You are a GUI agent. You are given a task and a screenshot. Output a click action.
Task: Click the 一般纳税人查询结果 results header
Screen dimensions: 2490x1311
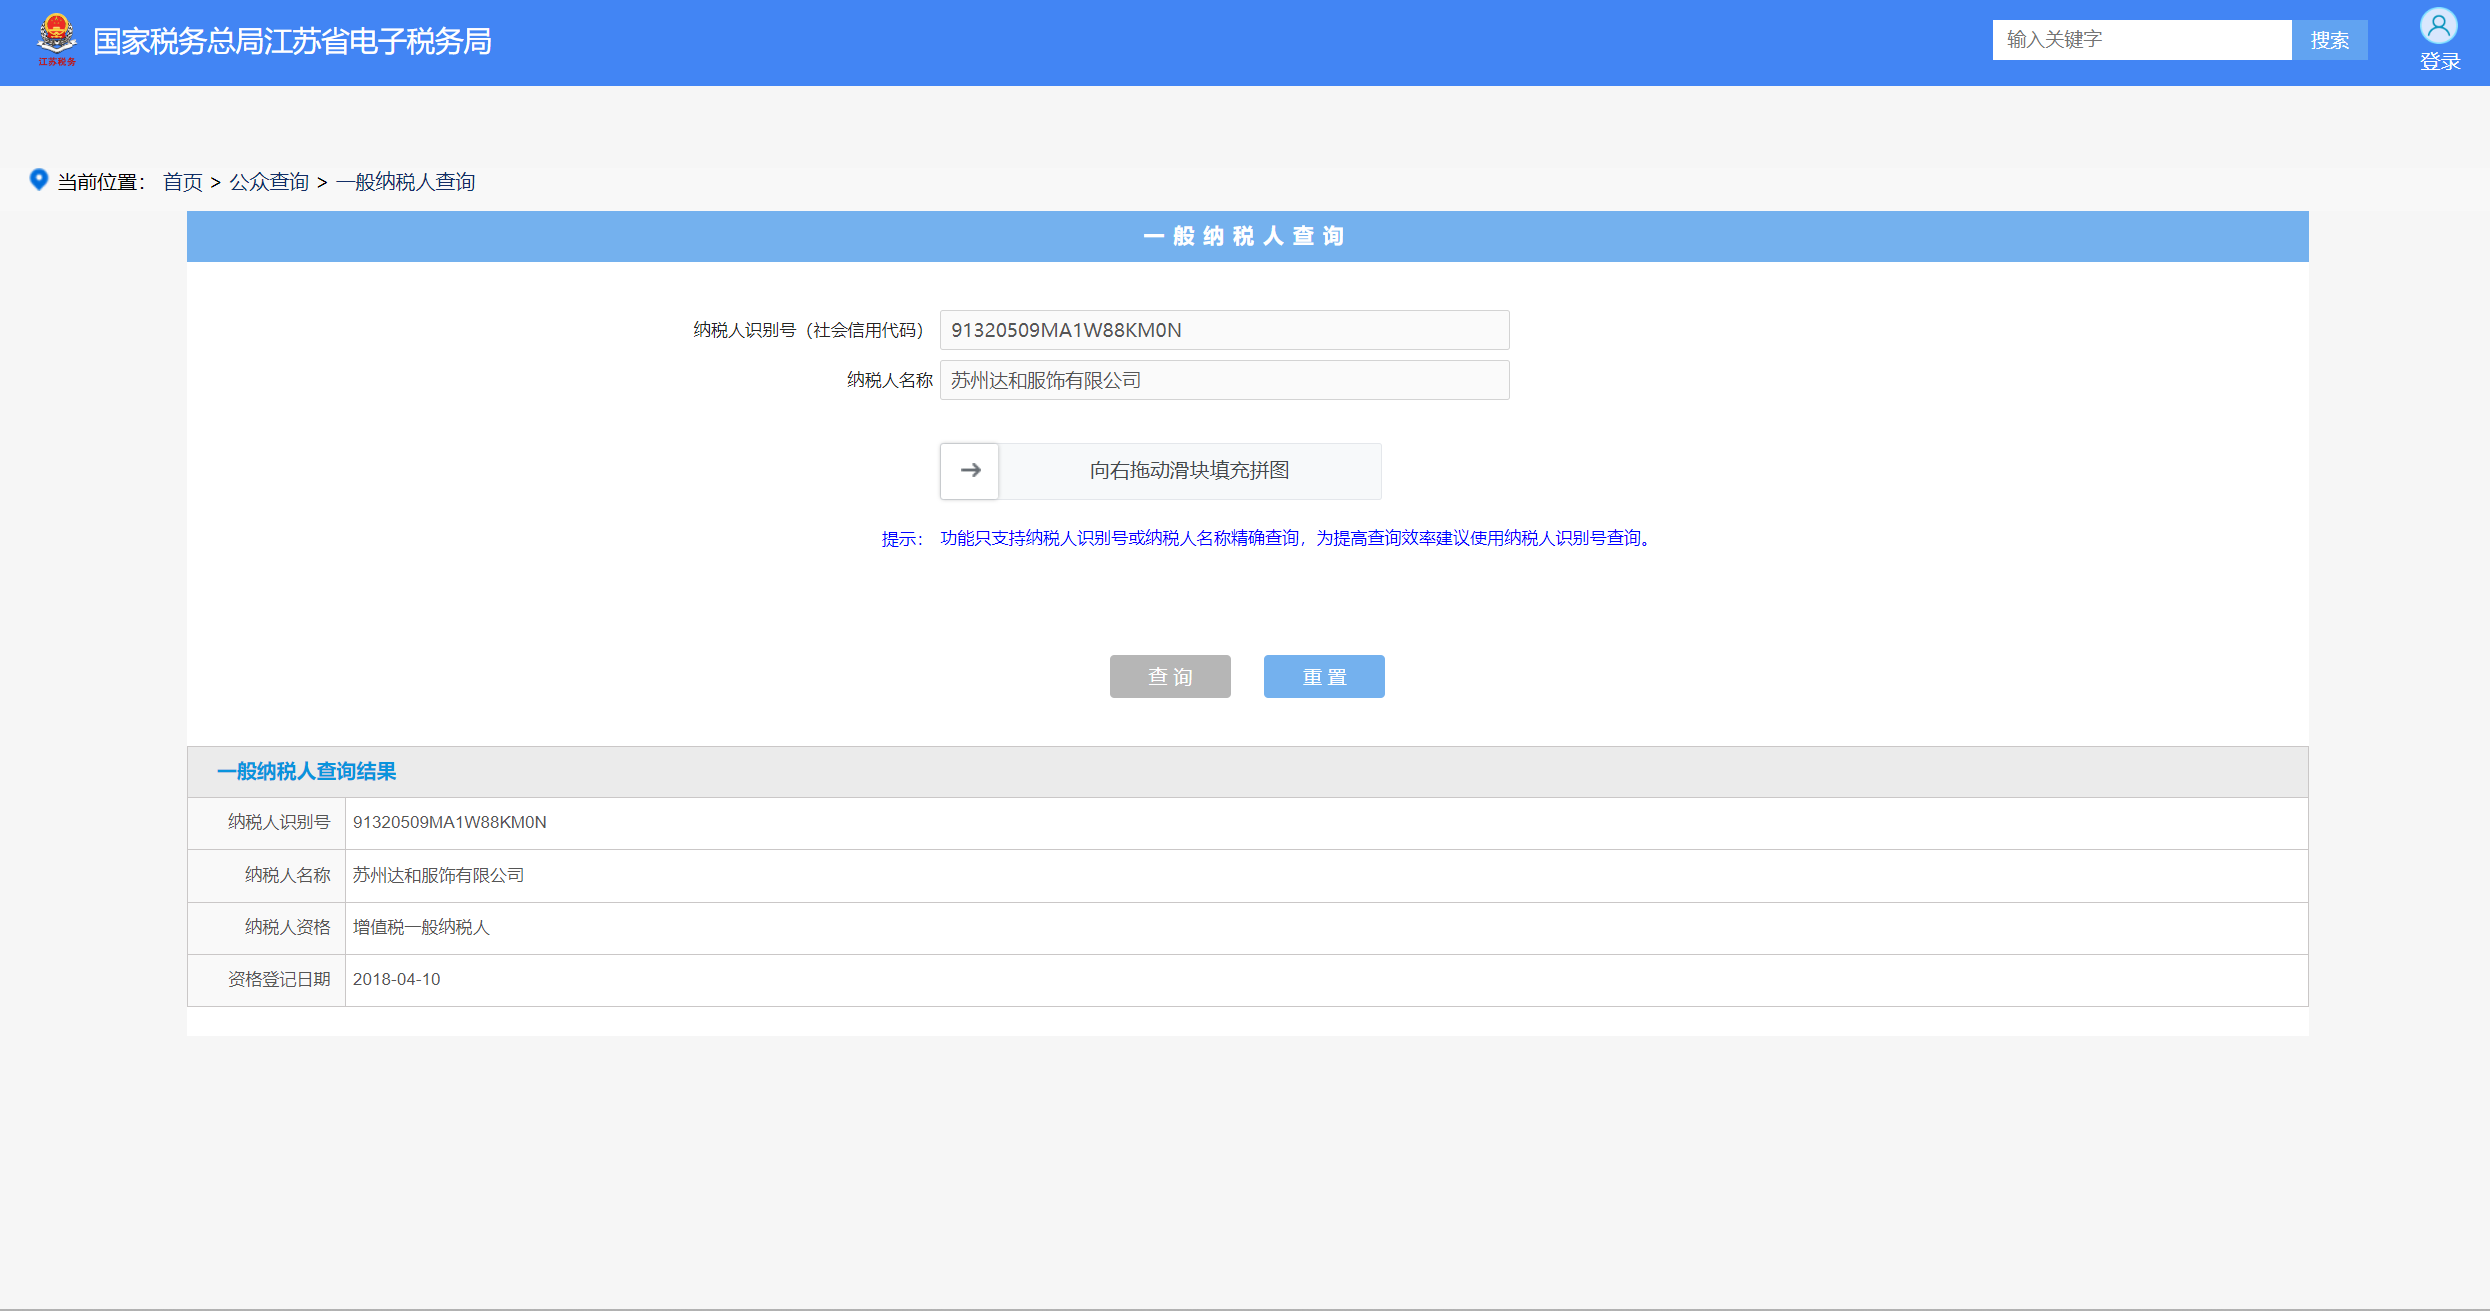tap(306, 772)
